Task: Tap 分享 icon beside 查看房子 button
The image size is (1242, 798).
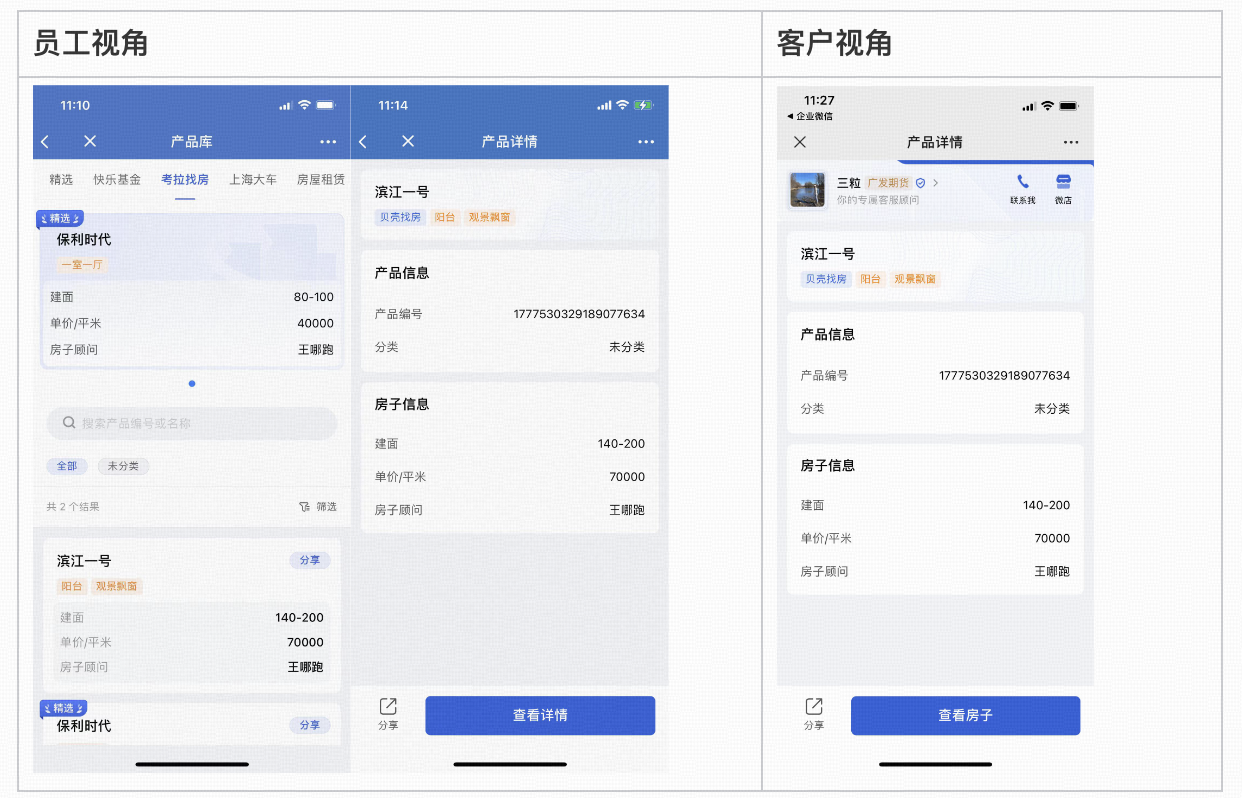Action: [814, 707]
